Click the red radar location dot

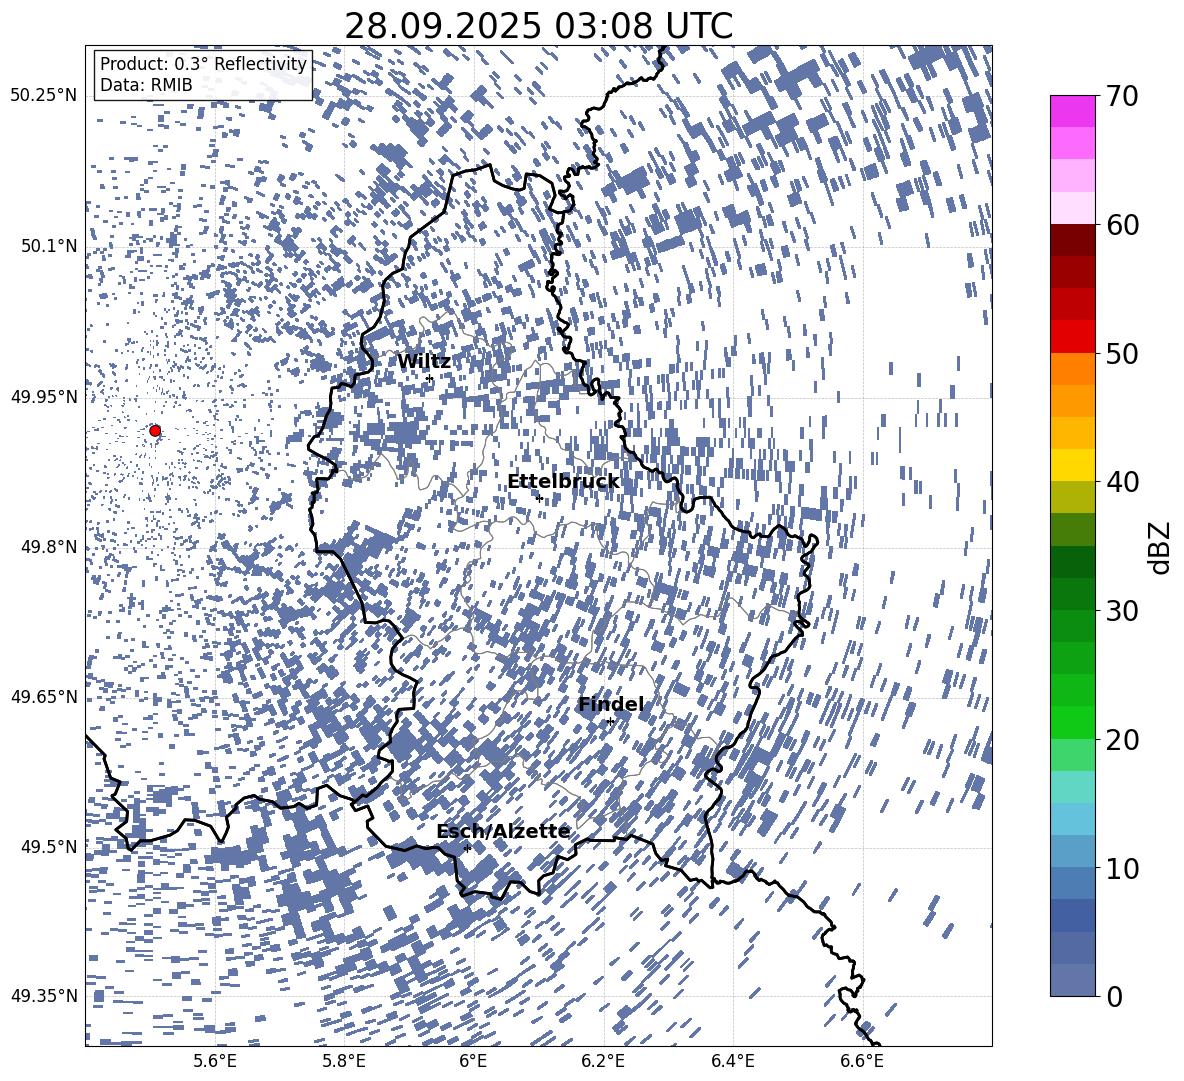coord(155,430)
